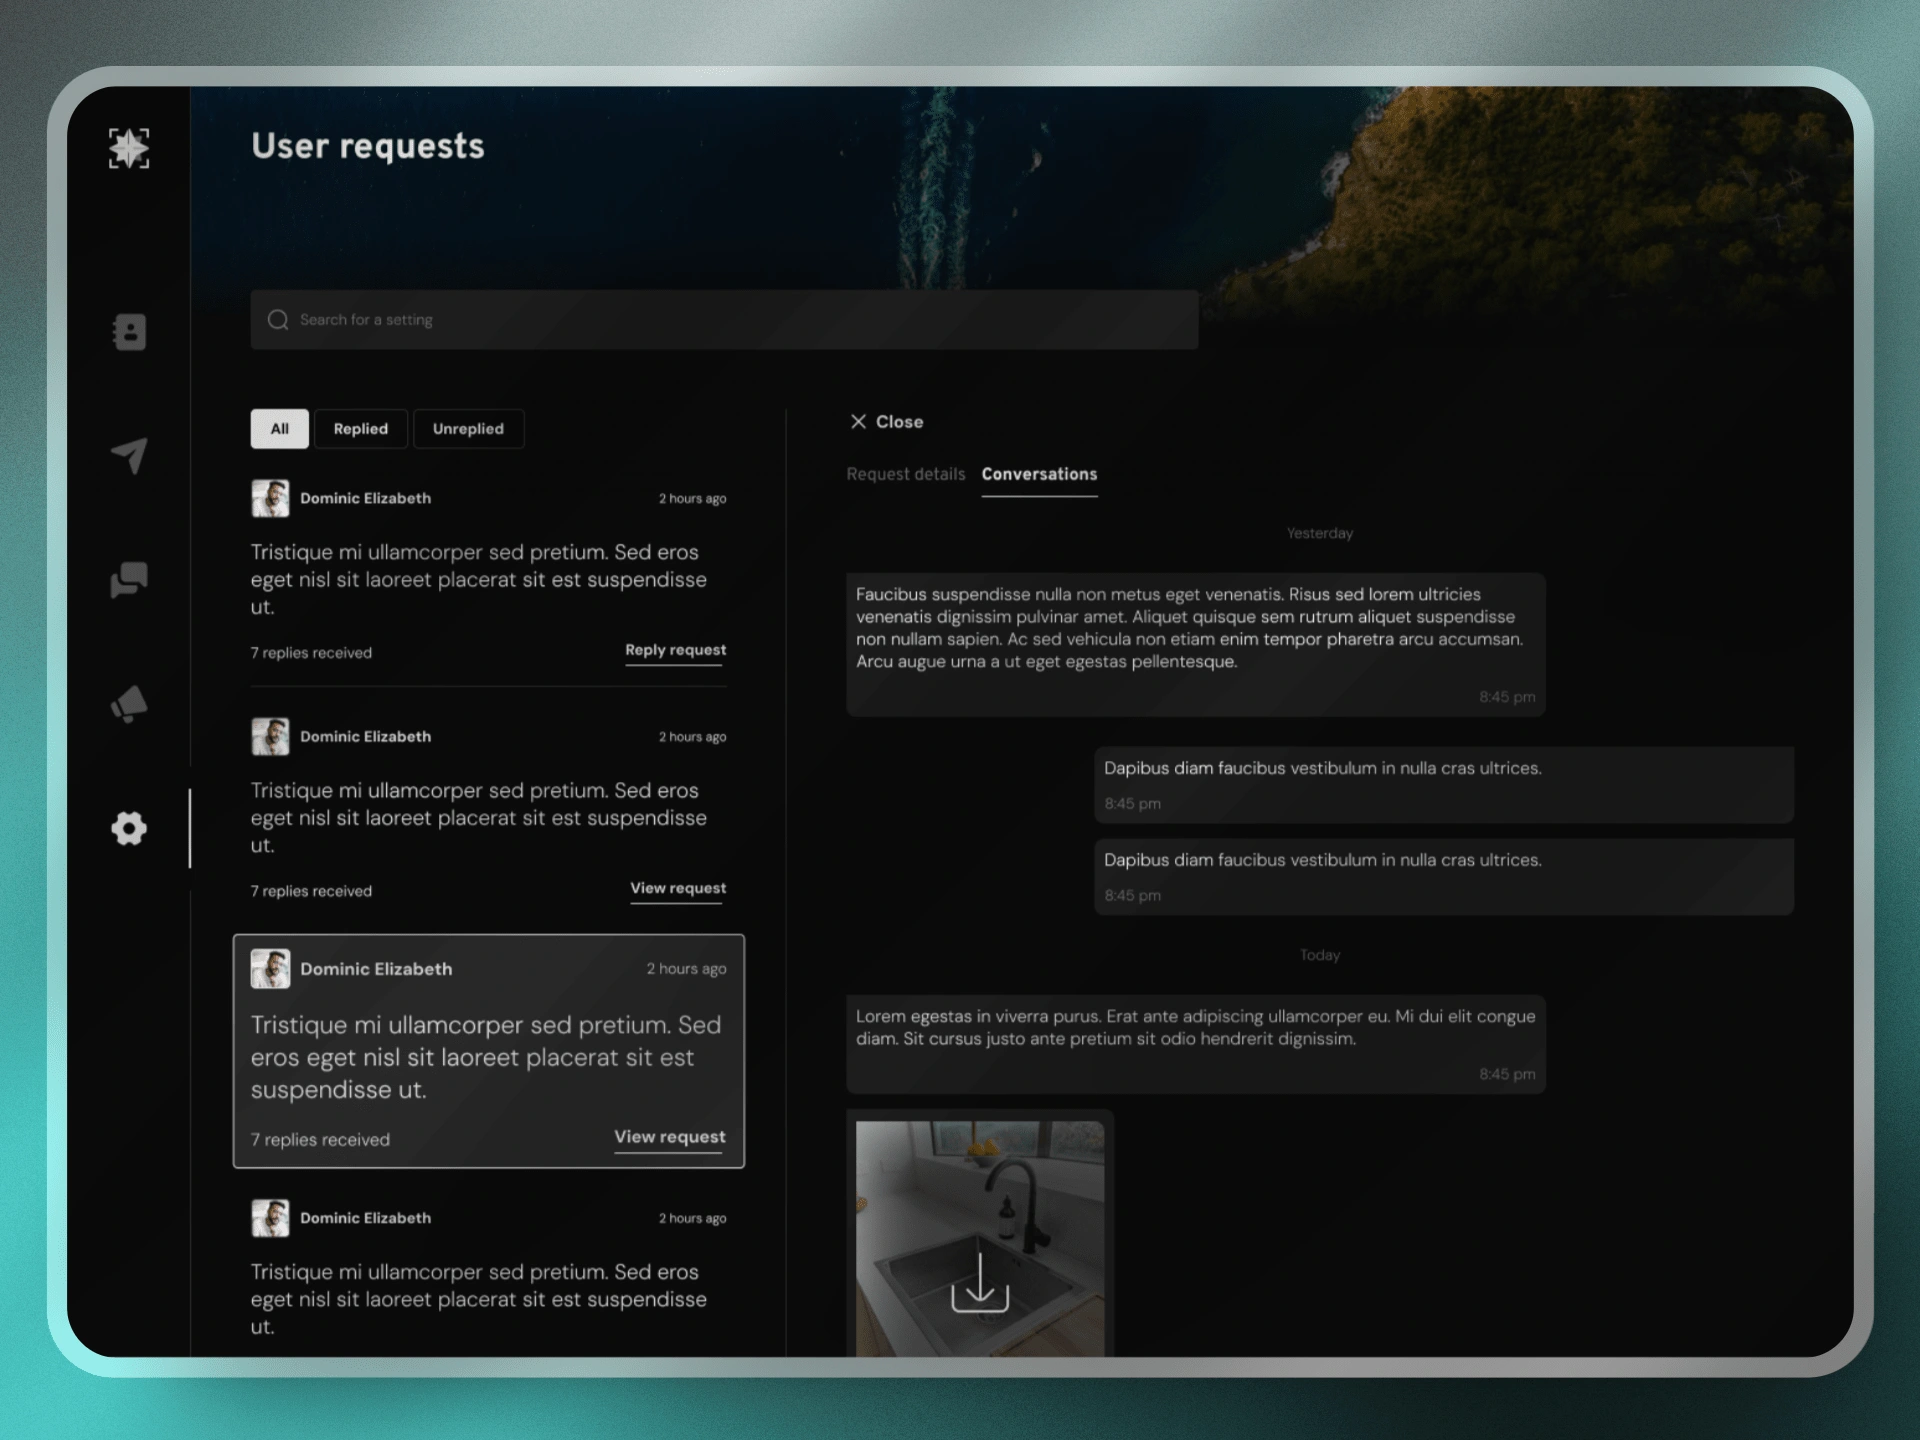The height and width of the screenshot is (1440, 1920).
Task: Open the sink photo attachment thumbnail
Action: pyautogui.click(x=980, y=1238)
